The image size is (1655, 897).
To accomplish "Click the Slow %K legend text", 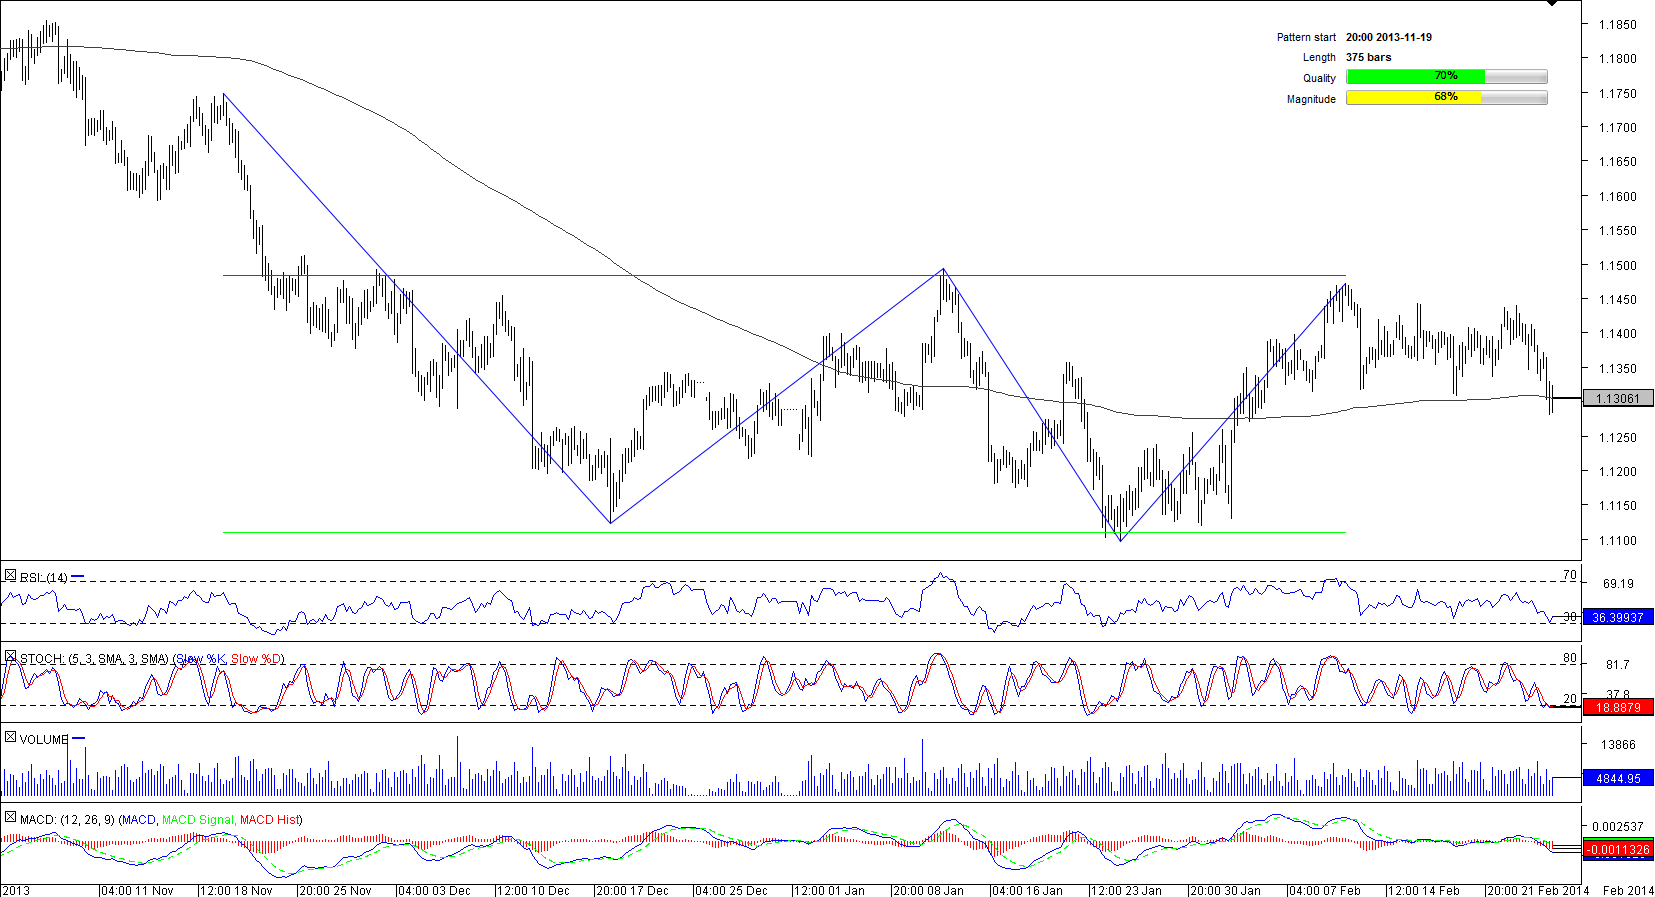I will click(201, 659).
